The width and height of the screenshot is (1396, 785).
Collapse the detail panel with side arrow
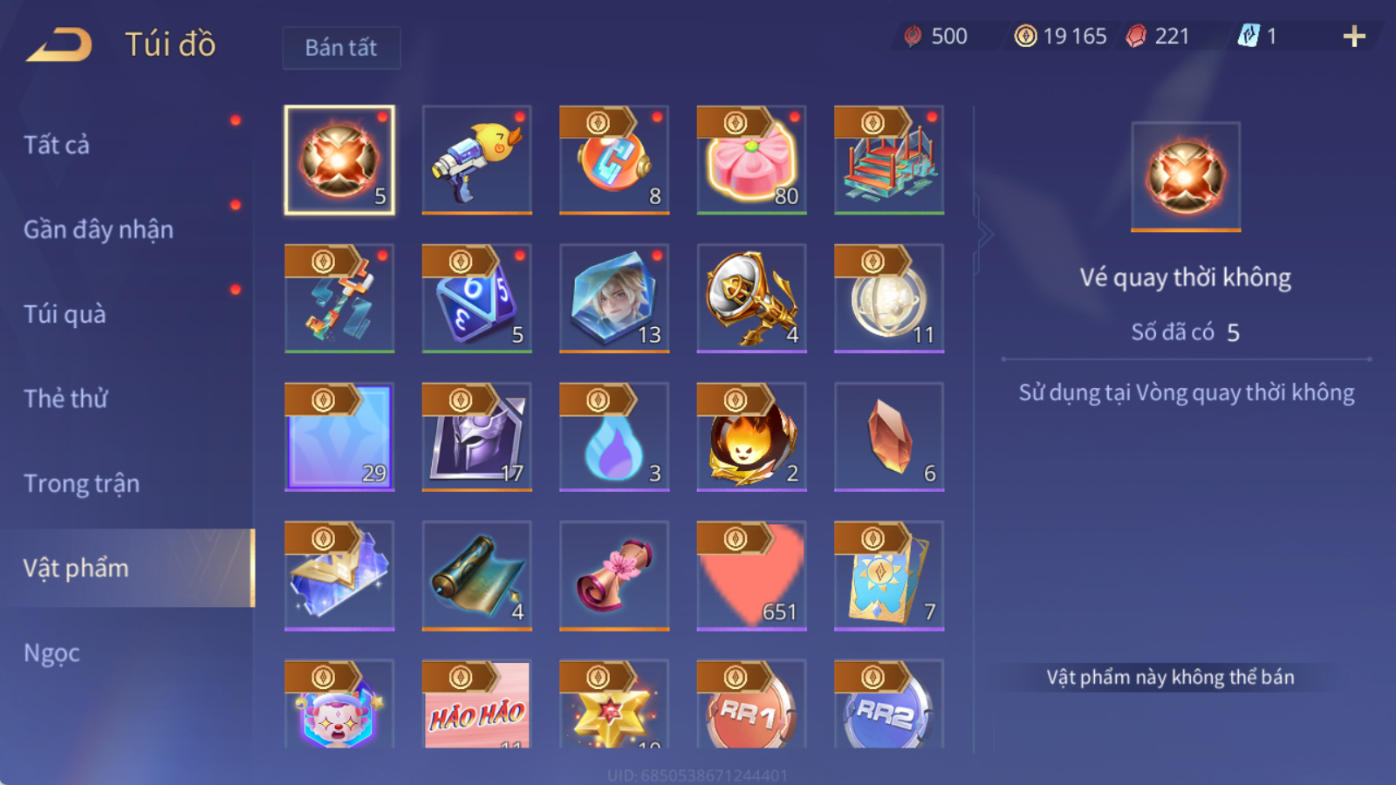click(x=985, y=236)
